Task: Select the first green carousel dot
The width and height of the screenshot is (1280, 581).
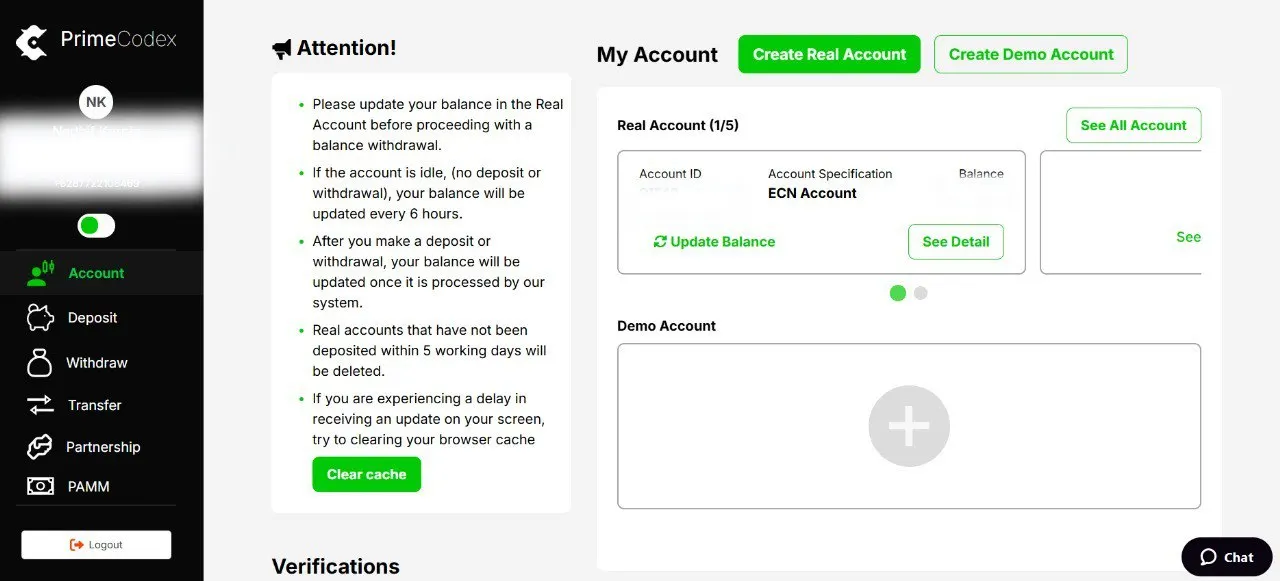Action: coord(898,293)
